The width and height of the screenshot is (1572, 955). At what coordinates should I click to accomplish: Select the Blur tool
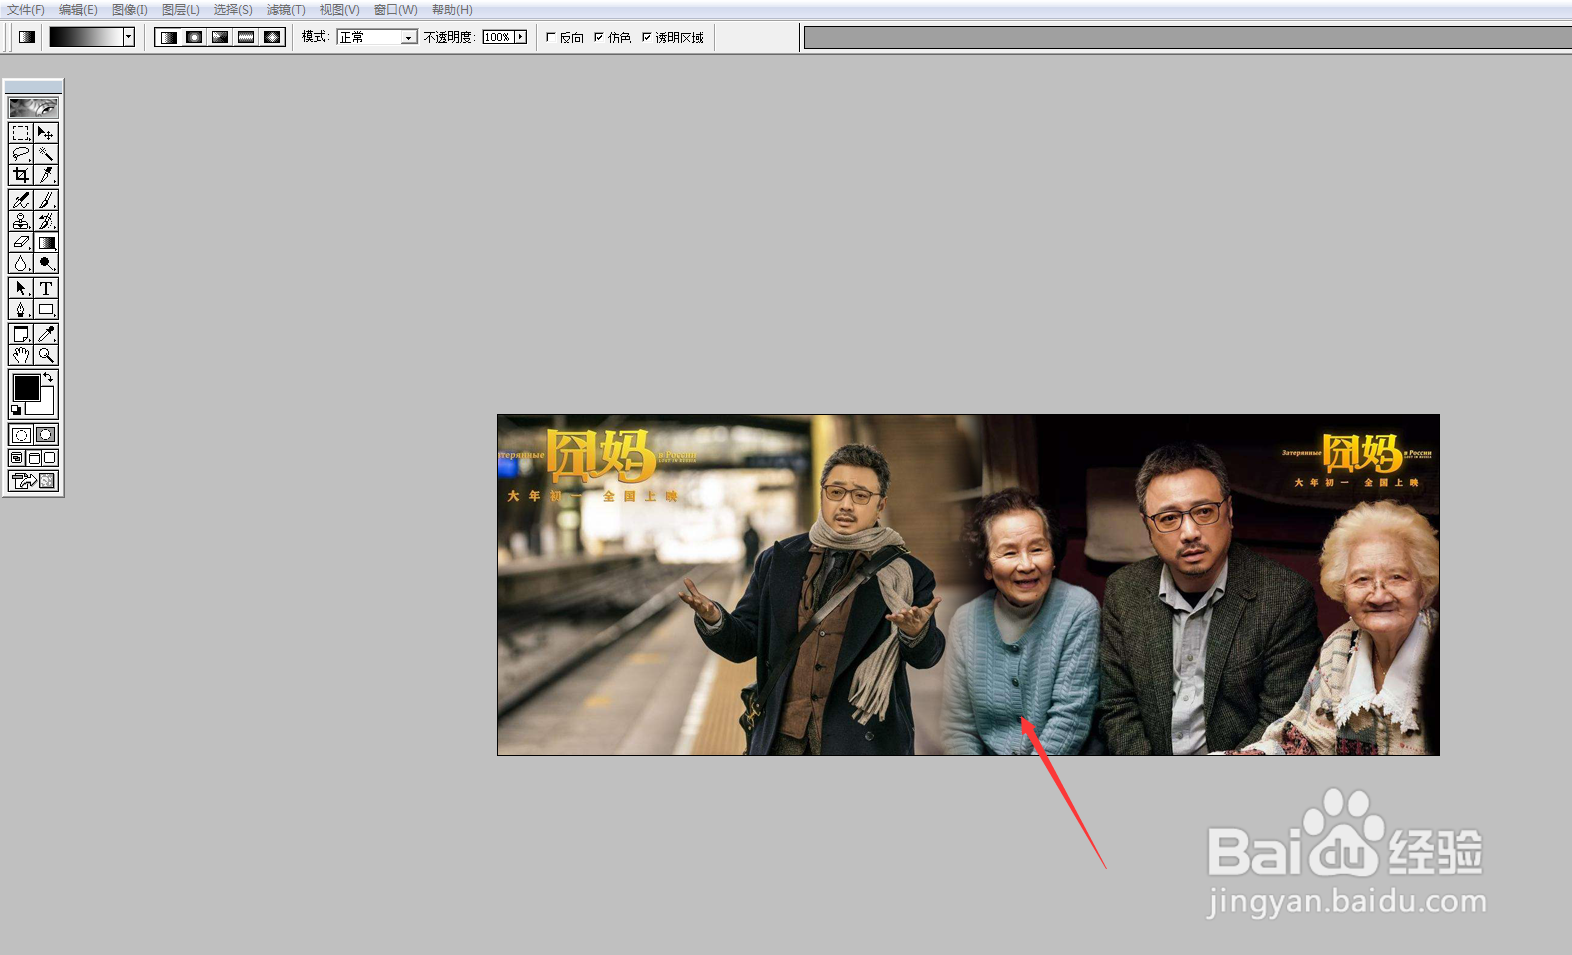[x=21, y=263]
